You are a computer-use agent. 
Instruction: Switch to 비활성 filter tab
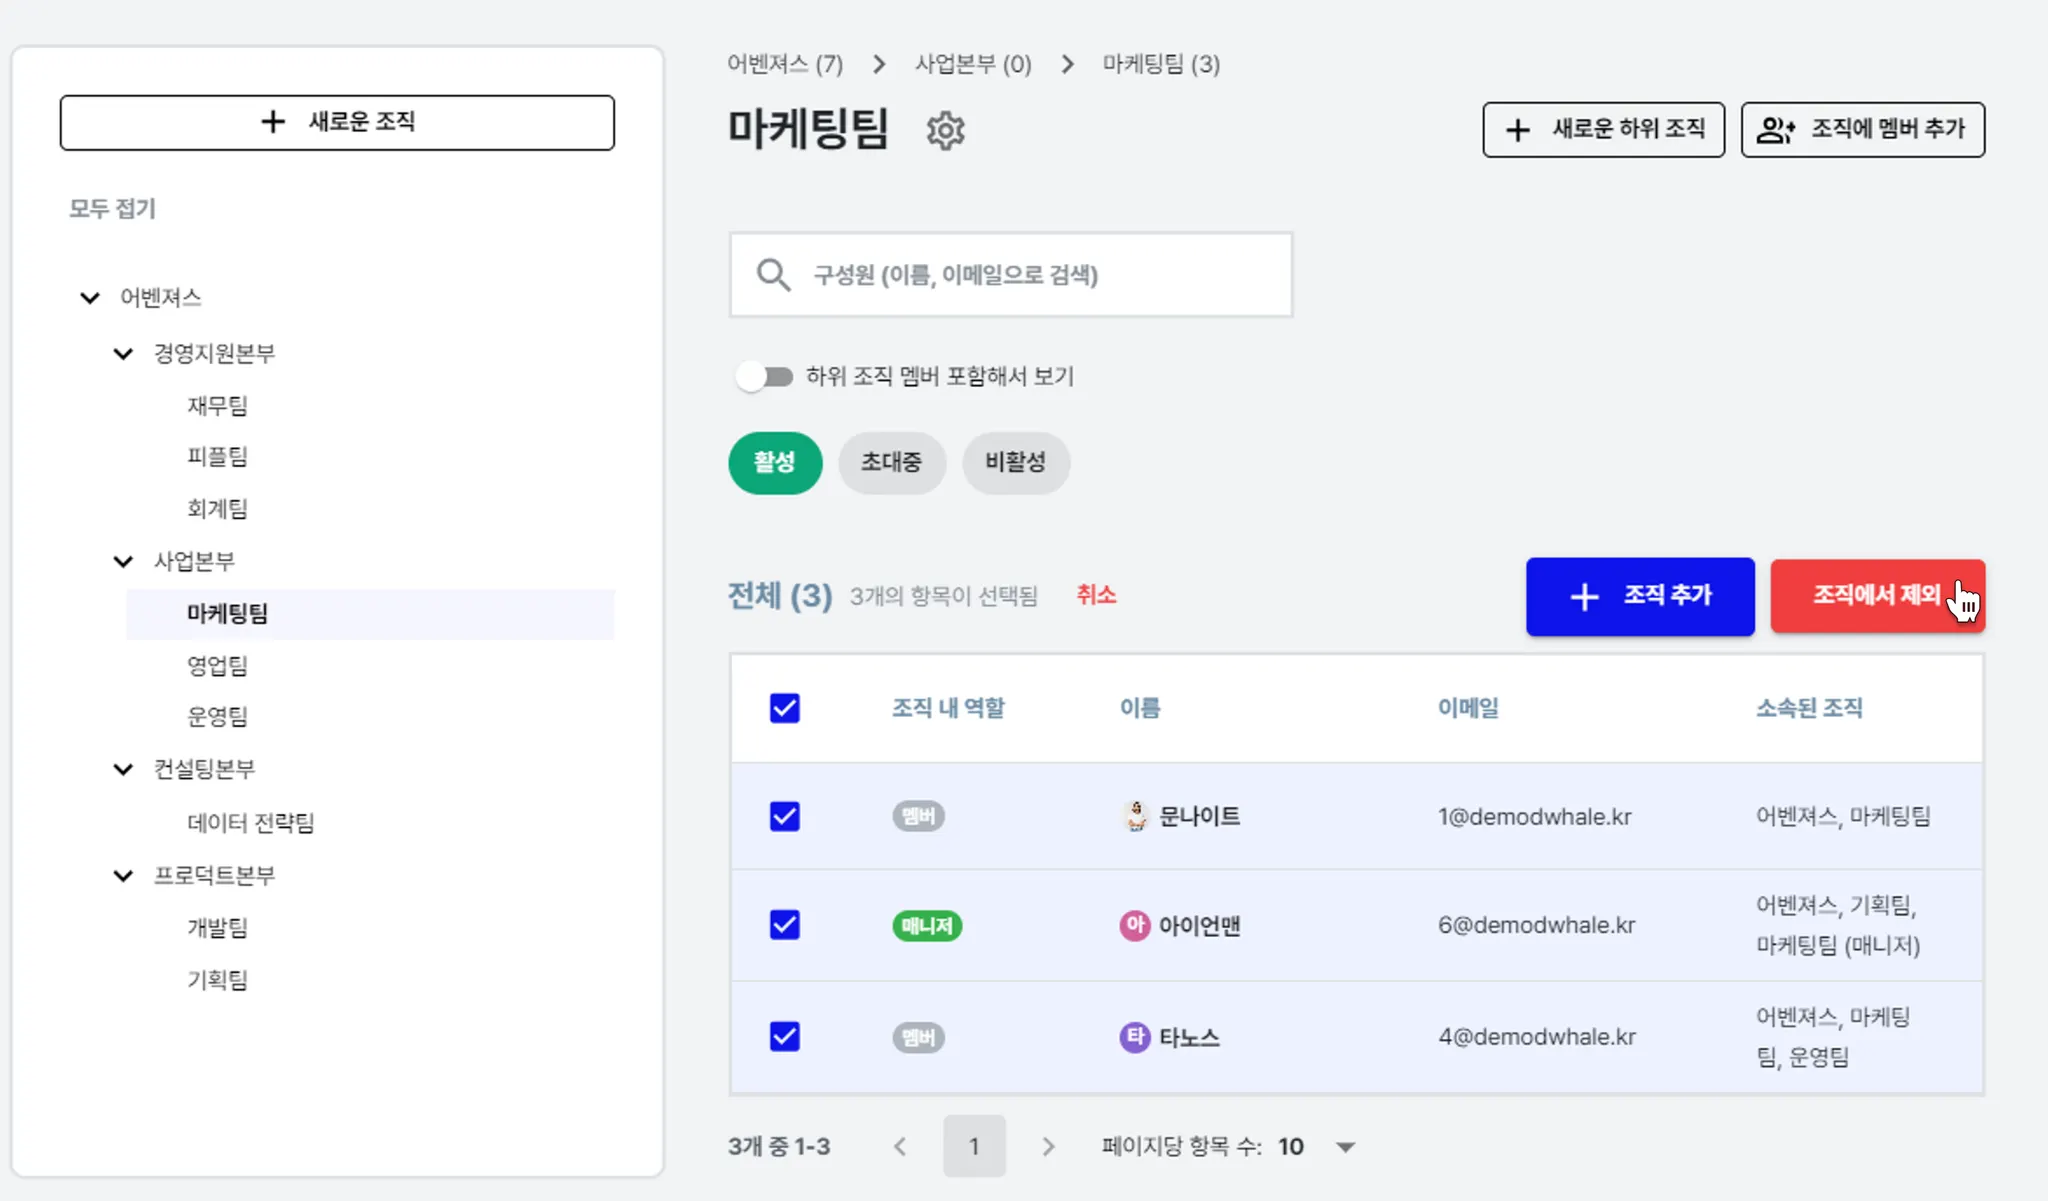click(1015, 463)
